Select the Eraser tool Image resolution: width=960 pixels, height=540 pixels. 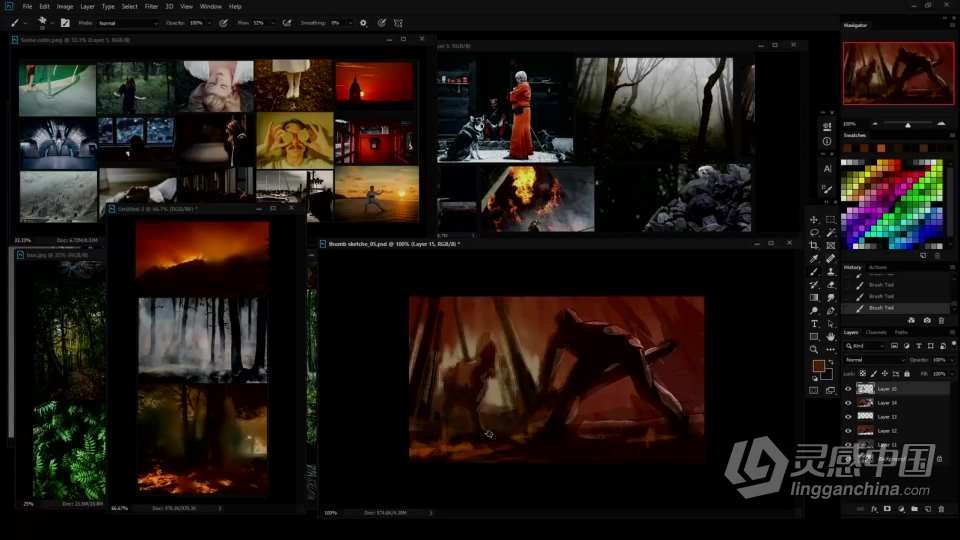click(830, 285)
